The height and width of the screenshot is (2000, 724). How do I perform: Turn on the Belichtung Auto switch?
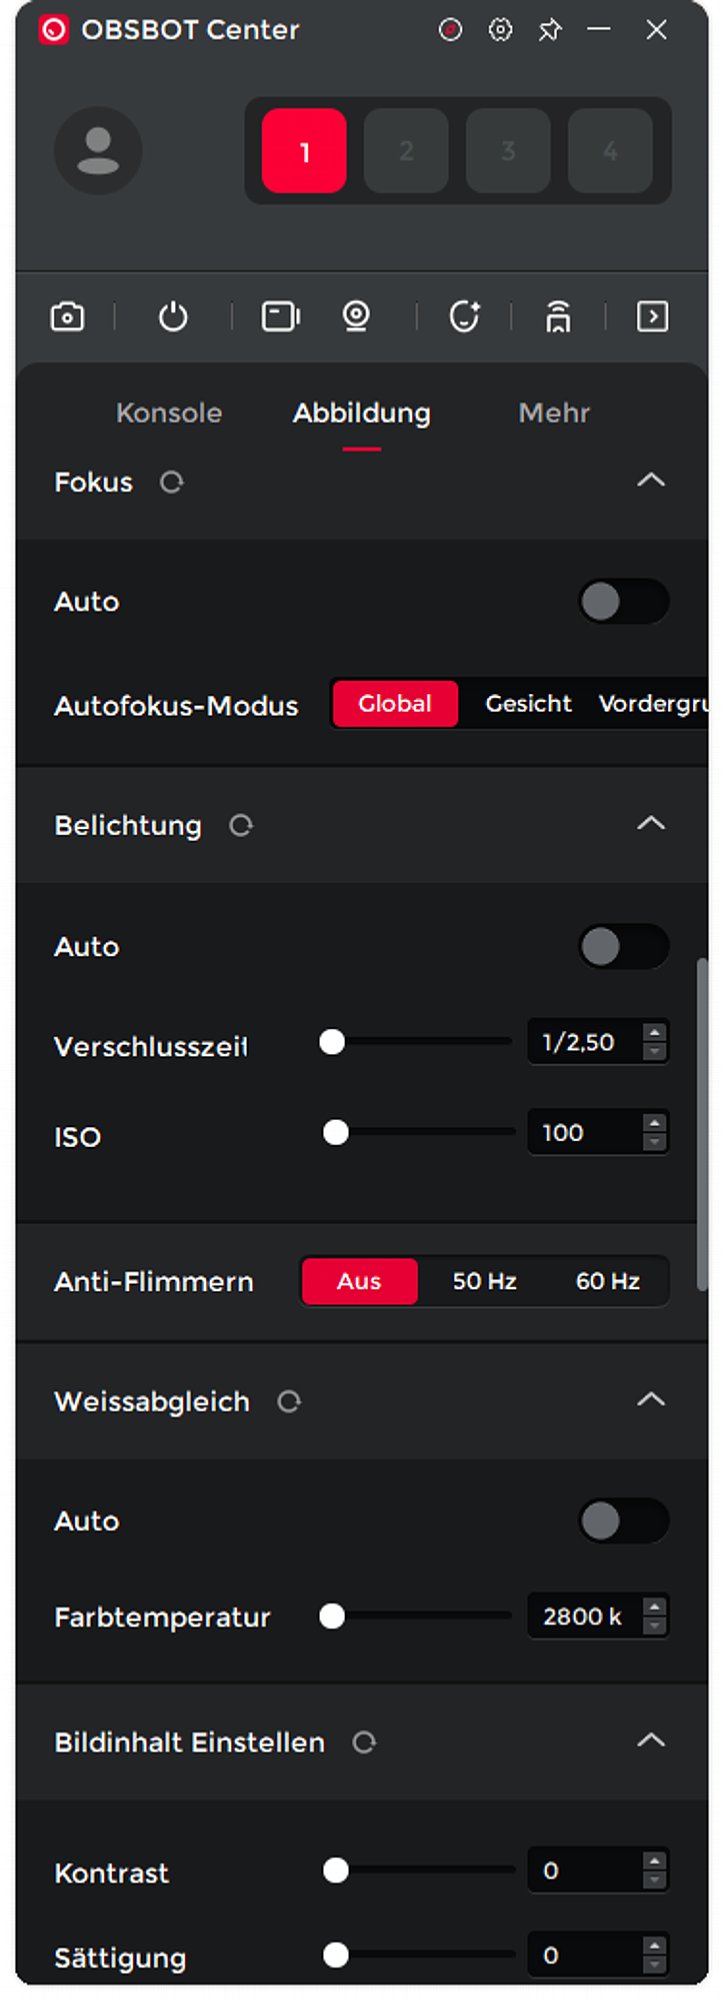pyautogui.click(x=623, y=947)
